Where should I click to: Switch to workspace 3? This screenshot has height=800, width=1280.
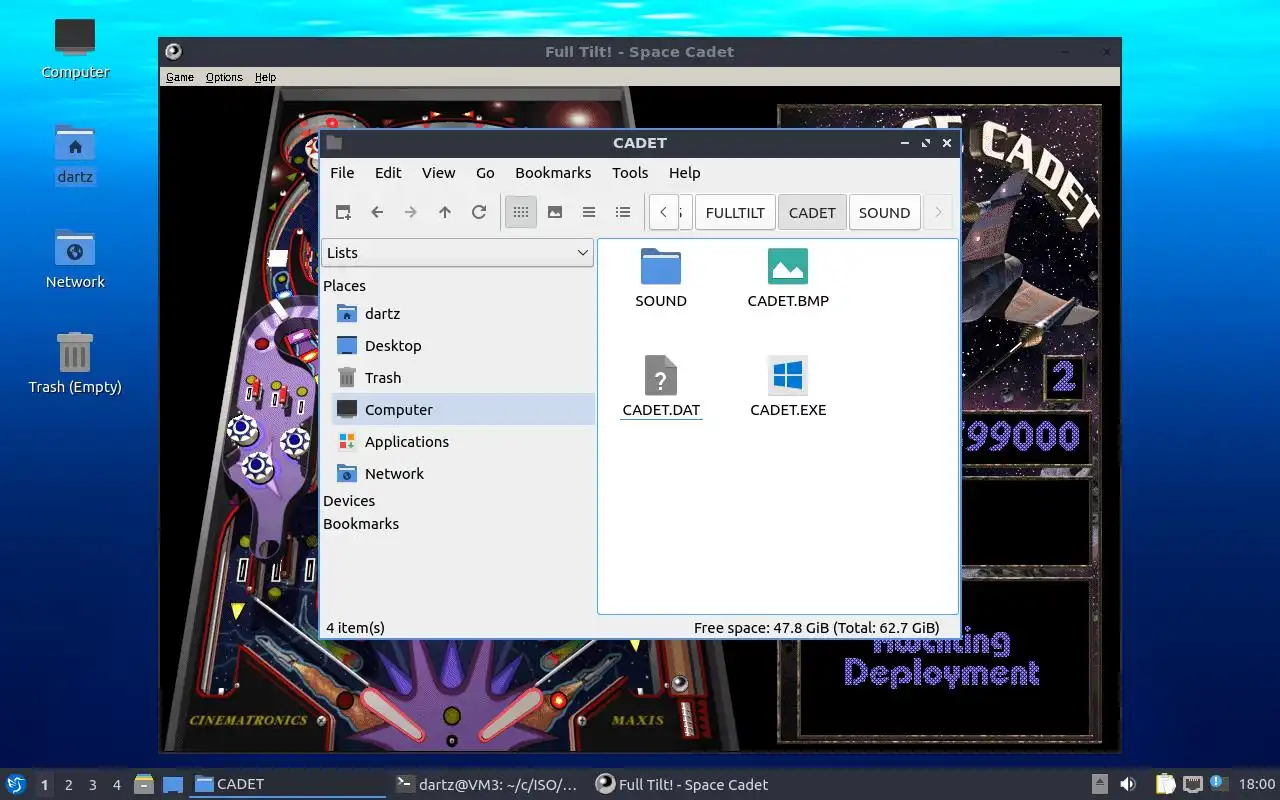click(x=92, y=785)
